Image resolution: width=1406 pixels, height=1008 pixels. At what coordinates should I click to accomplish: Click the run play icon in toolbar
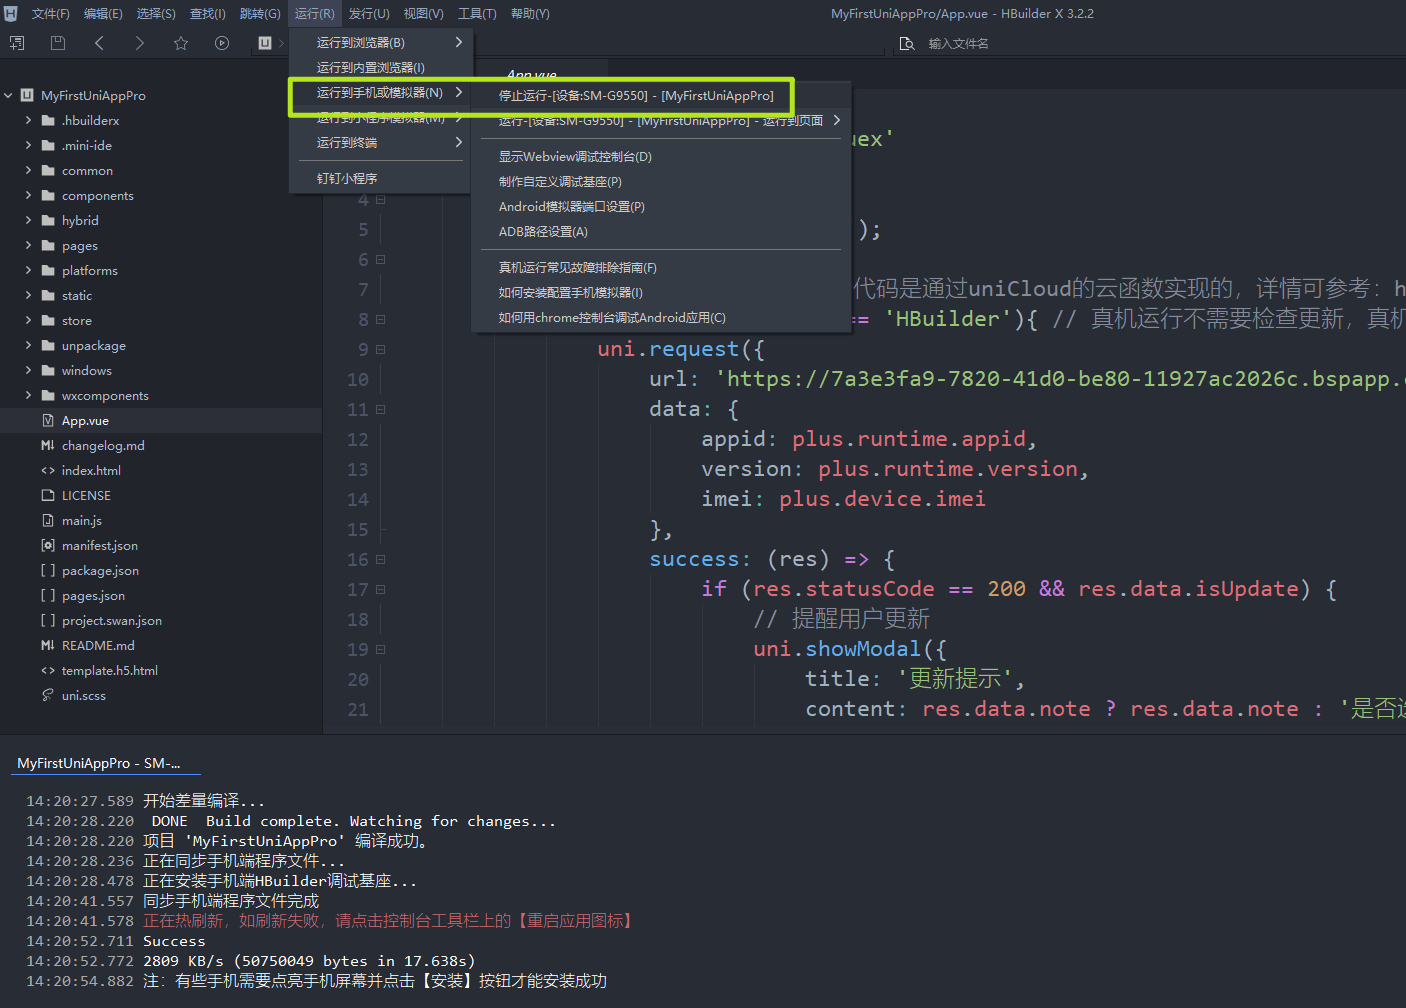tap(222, 43)
